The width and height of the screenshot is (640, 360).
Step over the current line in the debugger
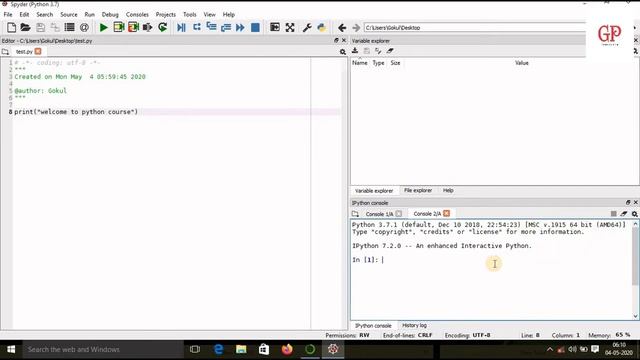point(197,27)
